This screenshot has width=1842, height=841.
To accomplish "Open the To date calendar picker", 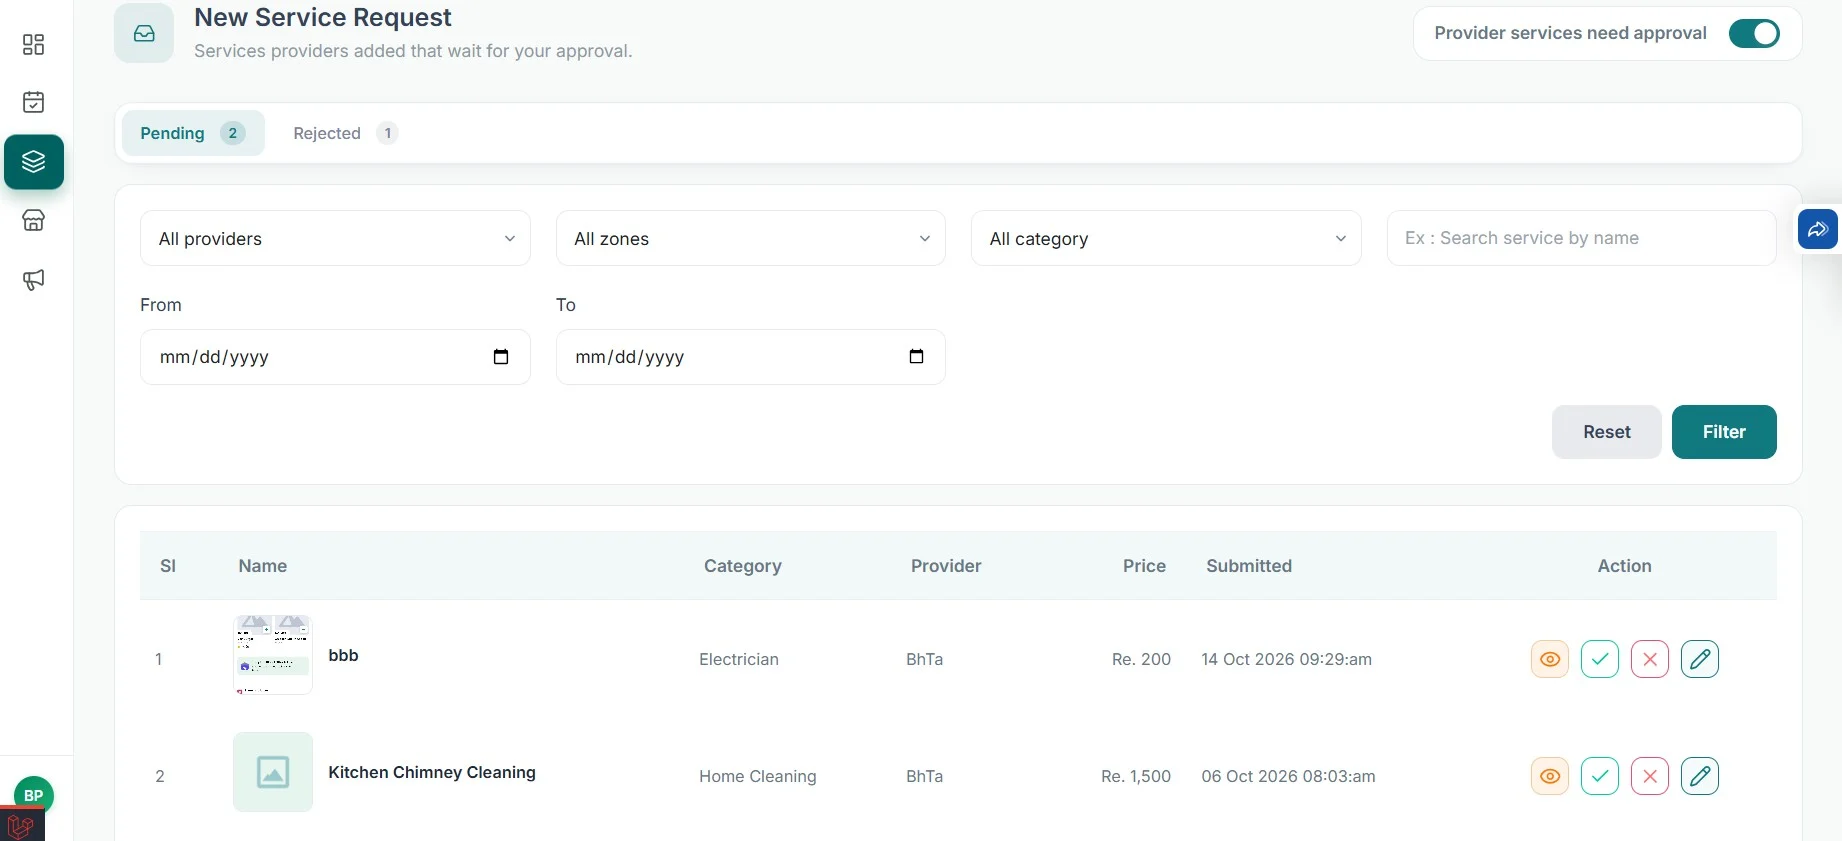I will tap(916, 357).
